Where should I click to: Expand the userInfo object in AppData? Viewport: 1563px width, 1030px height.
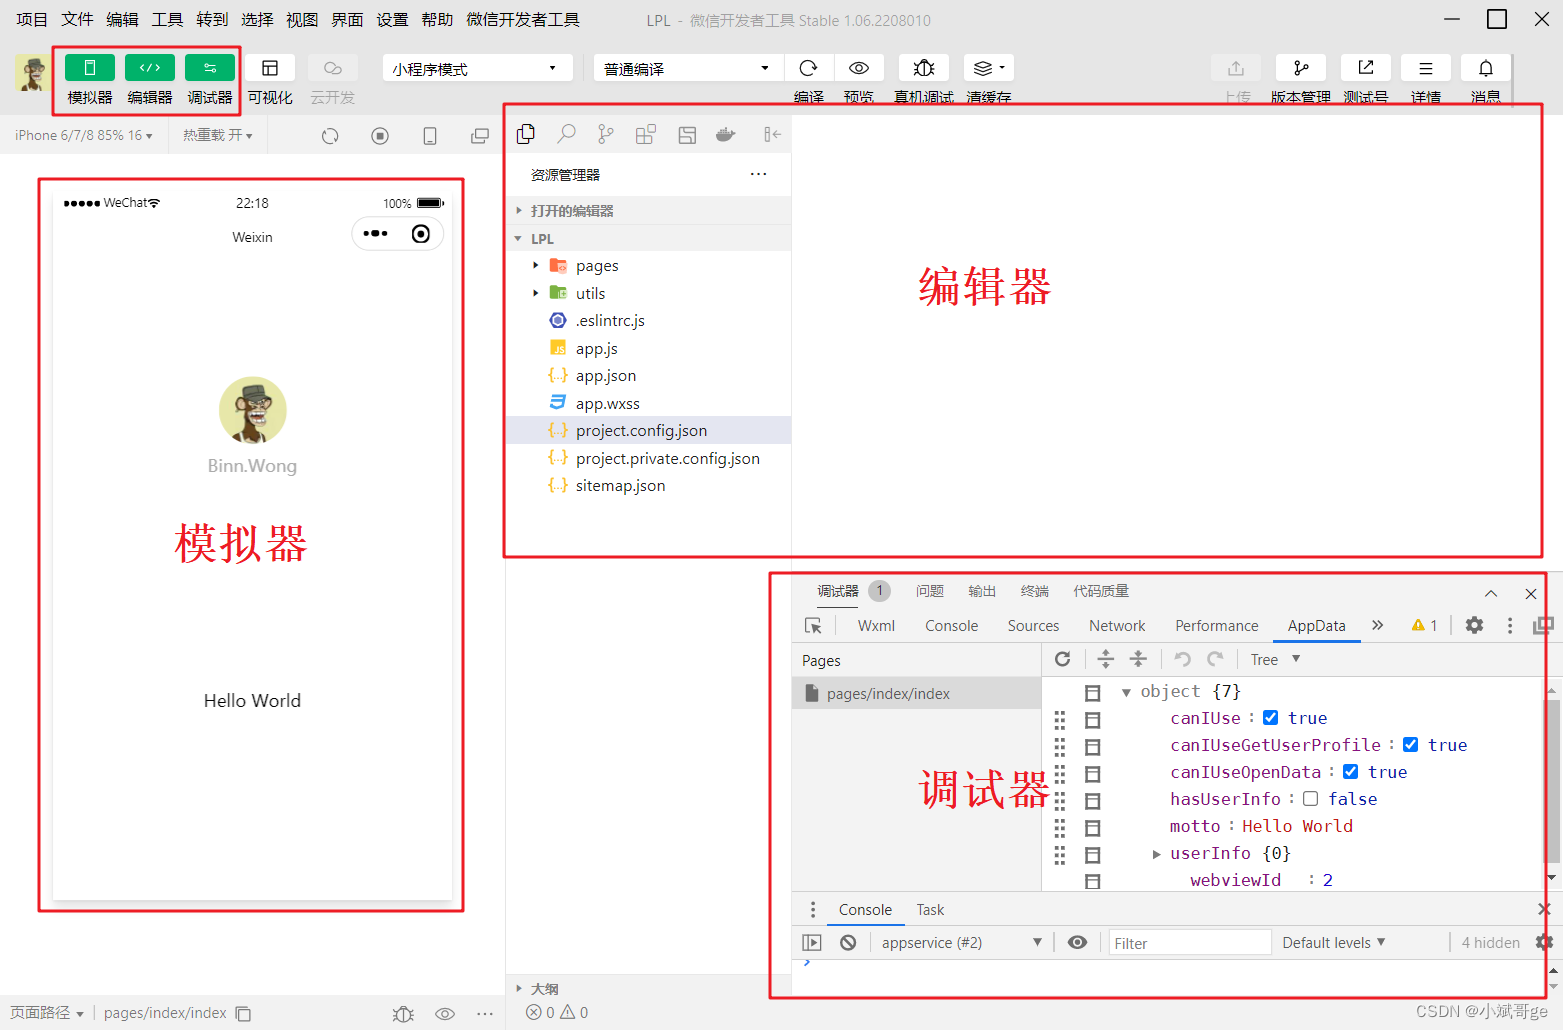click(1157, 853)
